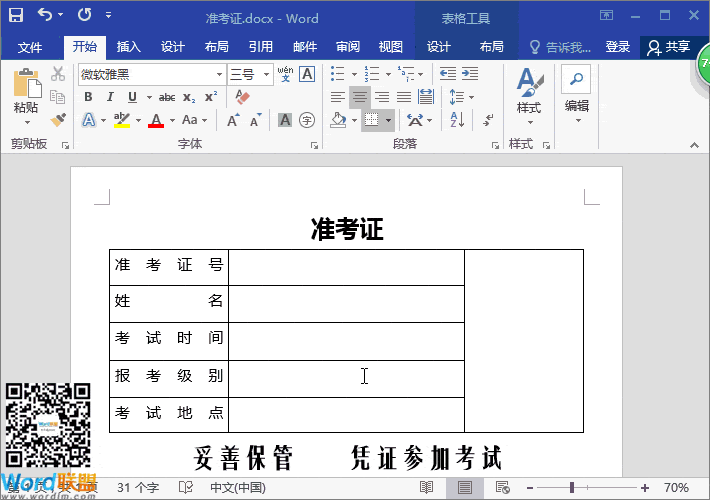Screen dimensions: 710x500
Task: Click the empty cell beside 姓名
Action: tap(346, 304)
